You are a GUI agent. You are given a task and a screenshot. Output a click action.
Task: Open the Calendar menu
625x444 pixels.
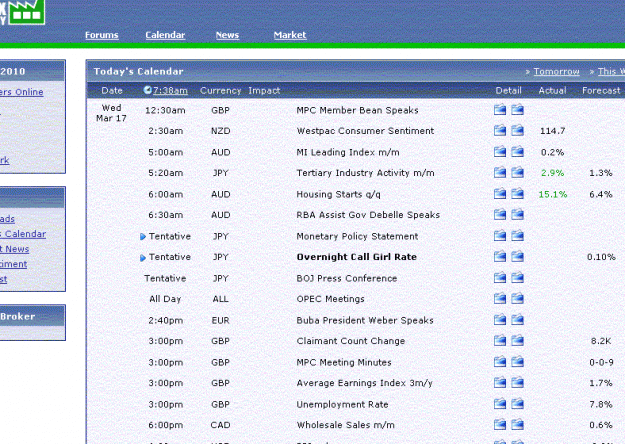[165, 35]
